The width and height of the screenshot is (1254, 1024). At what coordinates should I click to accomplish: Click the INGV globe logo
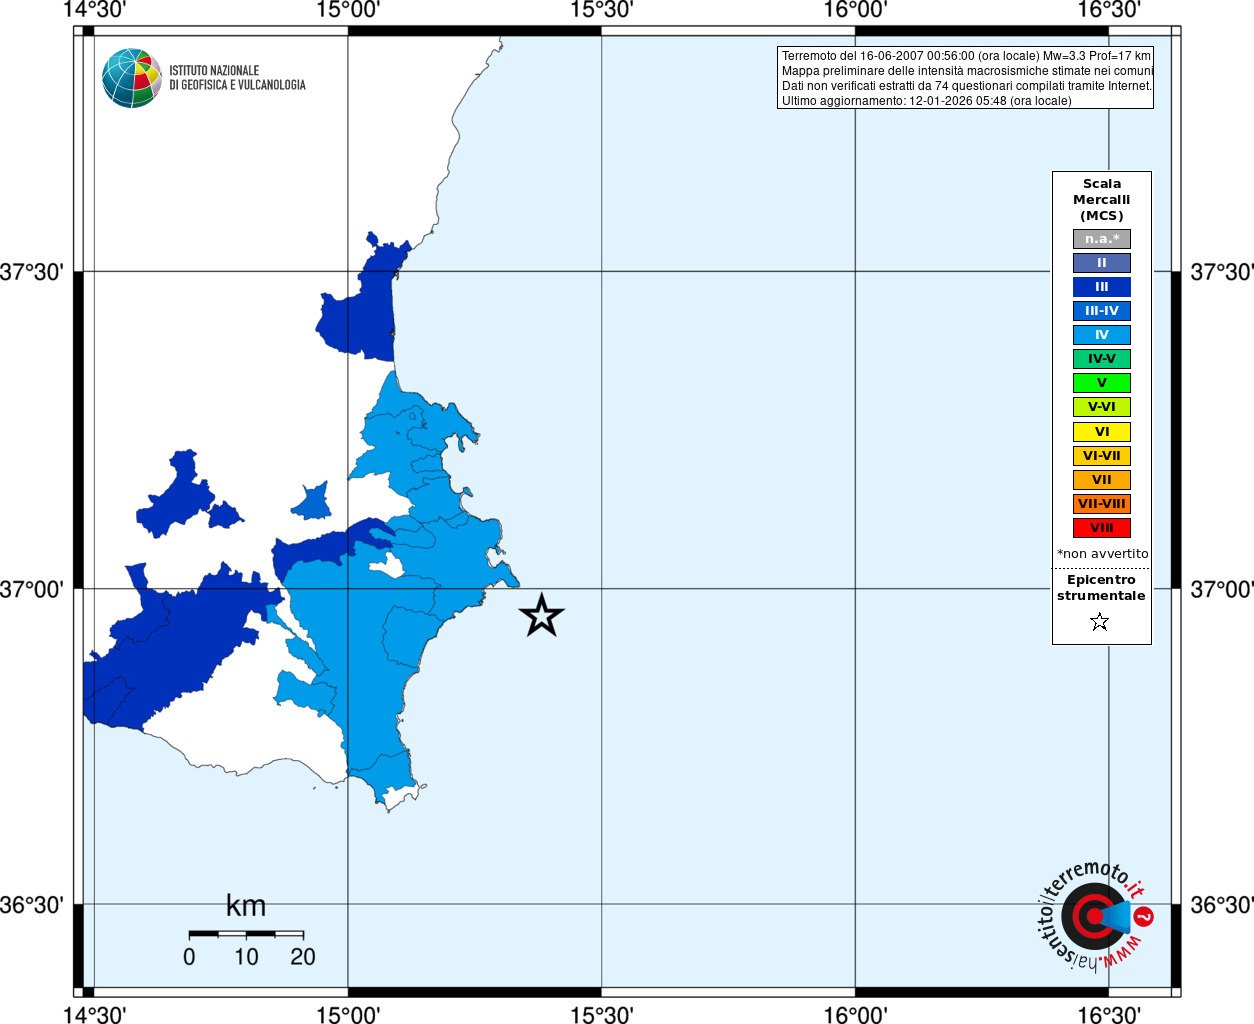tap(132, 78)
